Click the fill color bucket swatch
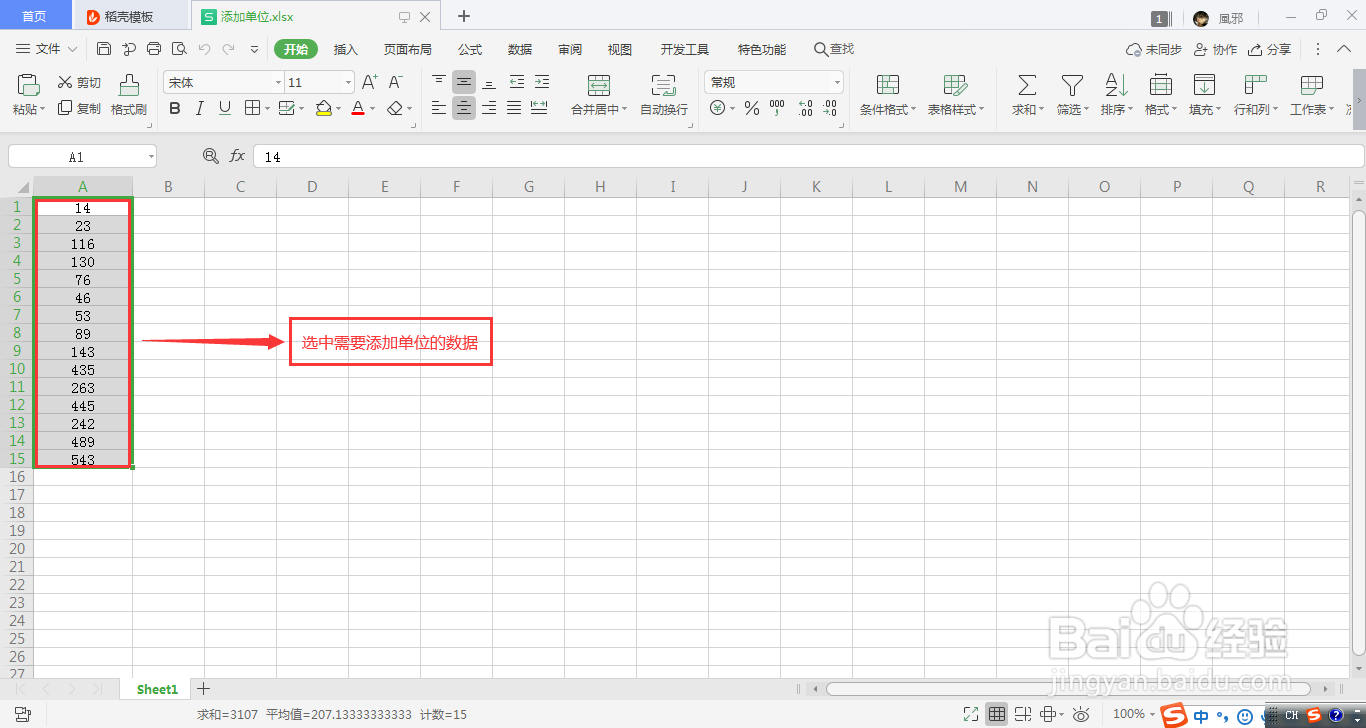The width and height of the screenshot is (1366, 728). coord(324,108)
